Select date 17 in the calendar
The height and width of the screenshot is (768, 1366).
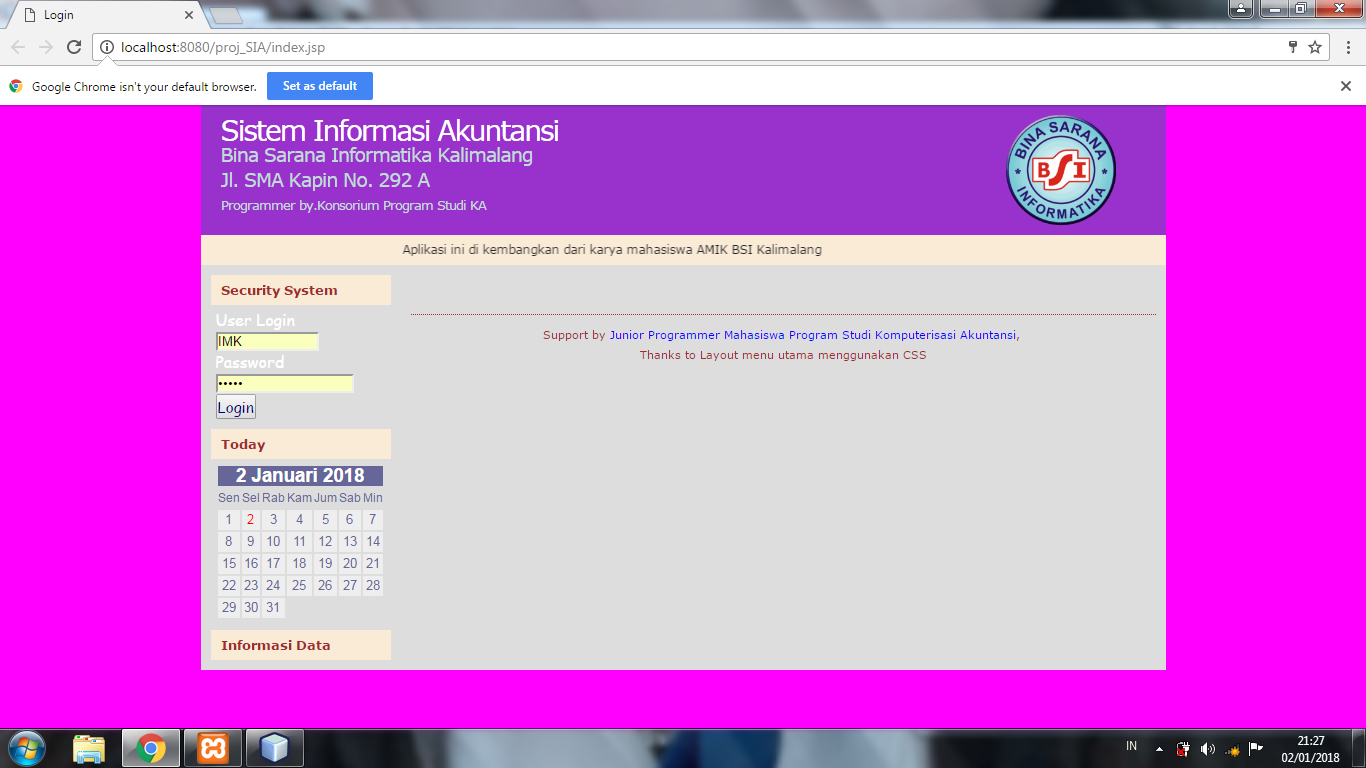(x=273, y=564)
